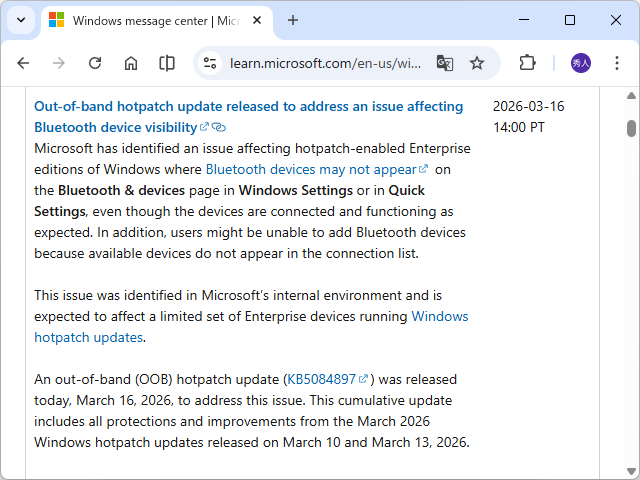The width and height of the screenshot is (640, 480).
Task: Click the browser back arrow
Action: click(23, 63)
